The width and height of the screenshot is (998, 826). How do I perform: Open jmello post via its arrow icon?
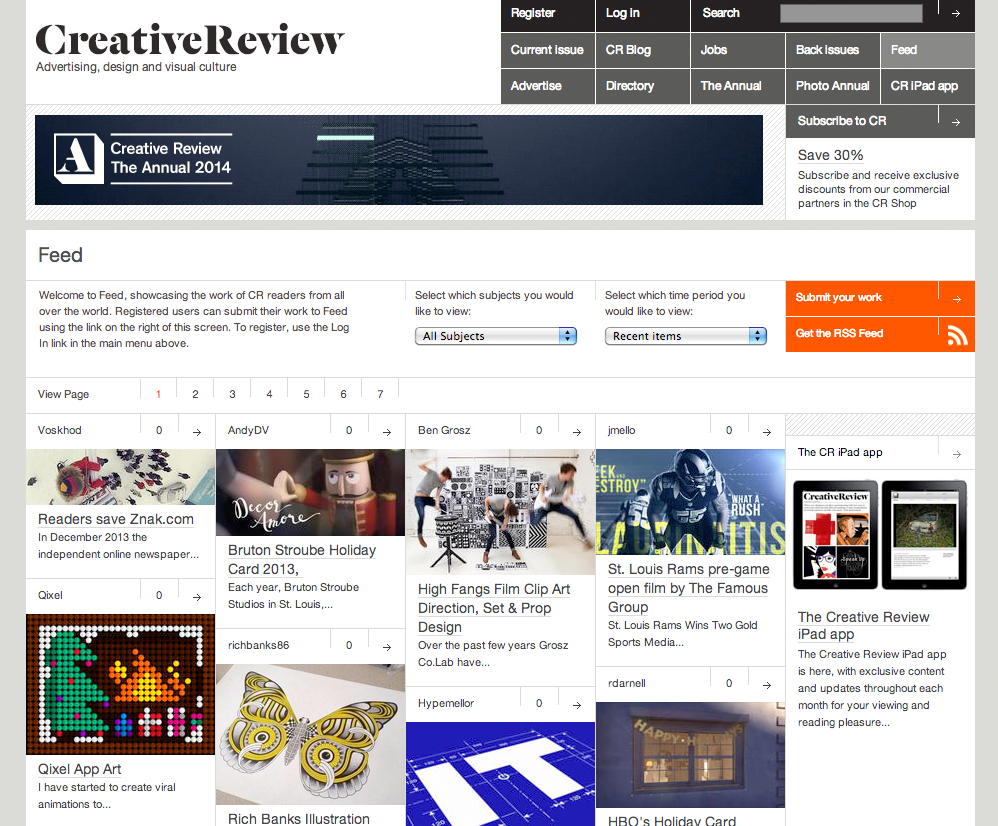767,432
